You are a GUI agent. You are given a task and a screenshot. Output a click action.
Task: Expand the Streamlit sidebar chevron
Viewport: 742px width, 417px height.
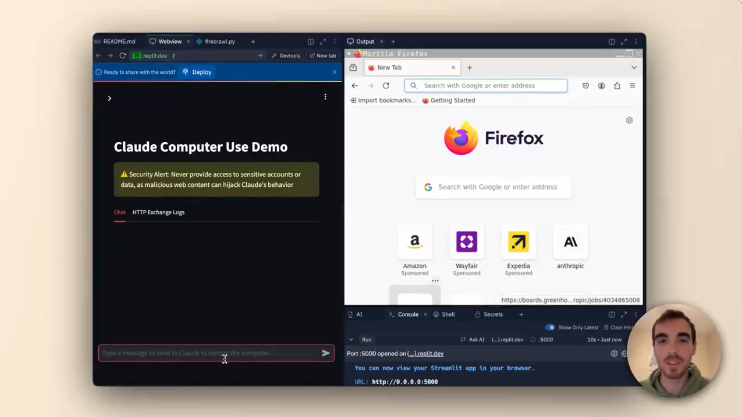tap(109, 98)
